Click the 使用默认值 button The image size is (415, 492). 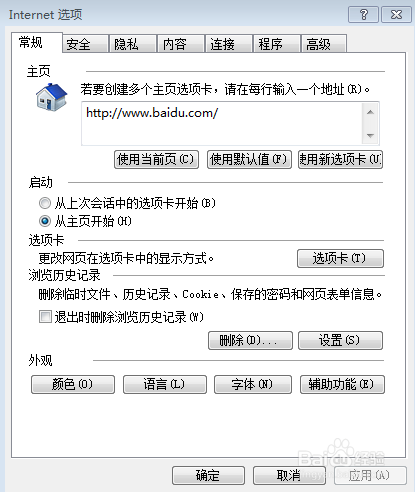pos(249,159)
